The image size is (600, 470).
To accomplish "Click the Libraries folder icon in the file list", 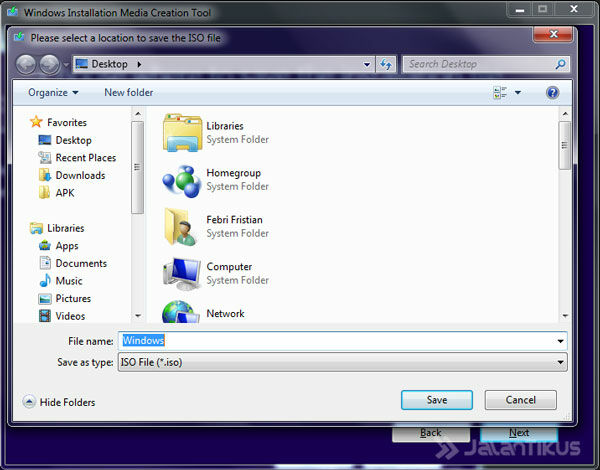I will pyautogui.click(x=182, y=132).
